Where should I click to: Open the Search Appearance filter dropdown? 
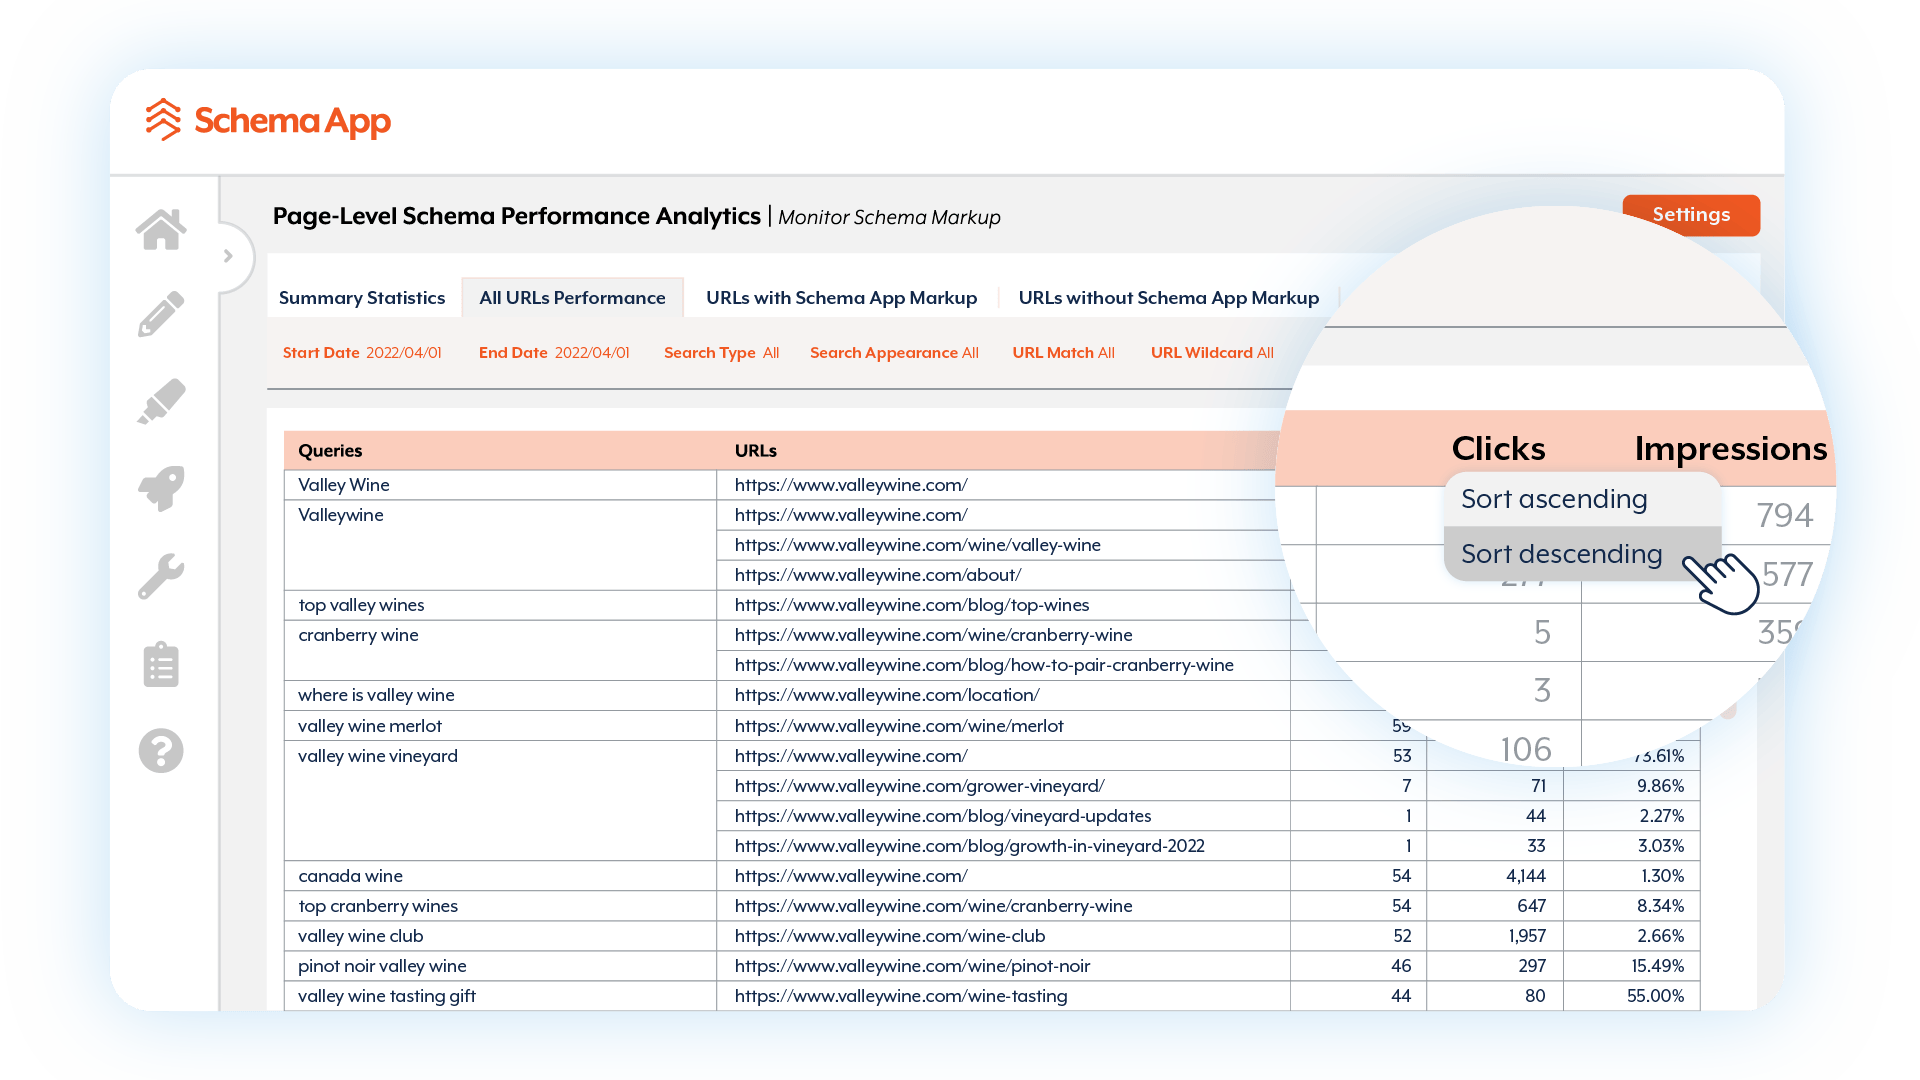(893, 352)
